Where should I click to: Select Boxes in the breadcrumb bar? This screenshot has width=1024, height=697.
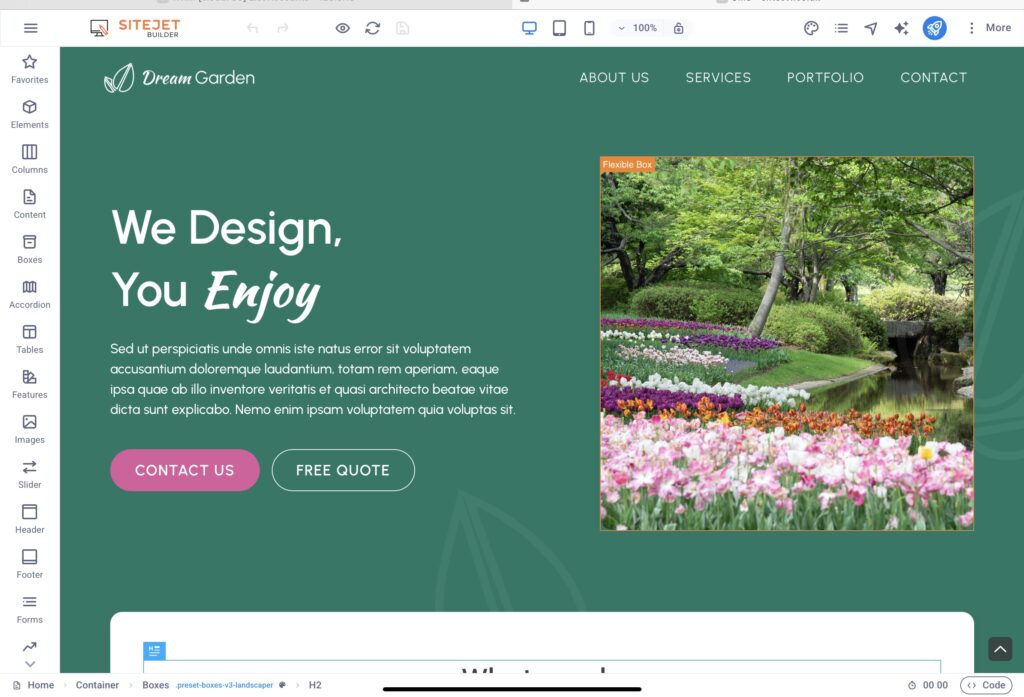coord(155,685)
